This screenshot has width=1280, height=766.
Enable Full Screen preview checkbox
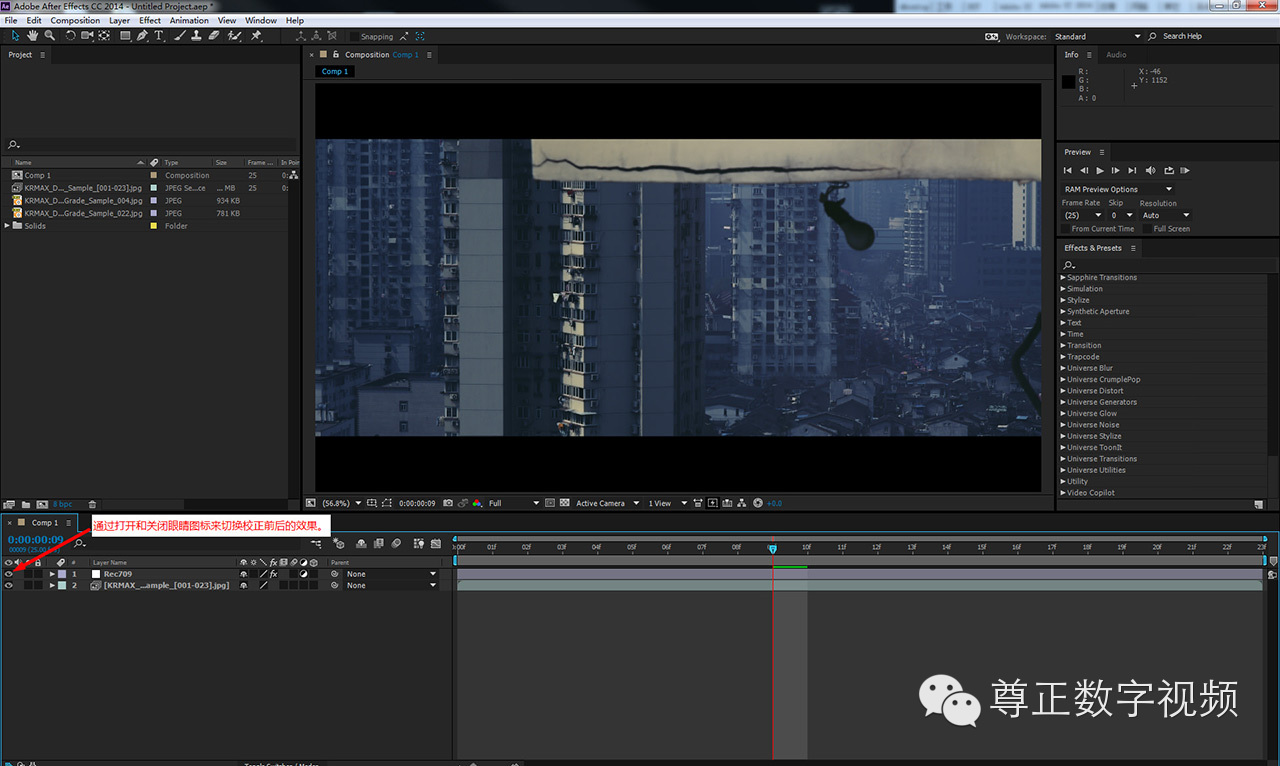(1147, 229)
